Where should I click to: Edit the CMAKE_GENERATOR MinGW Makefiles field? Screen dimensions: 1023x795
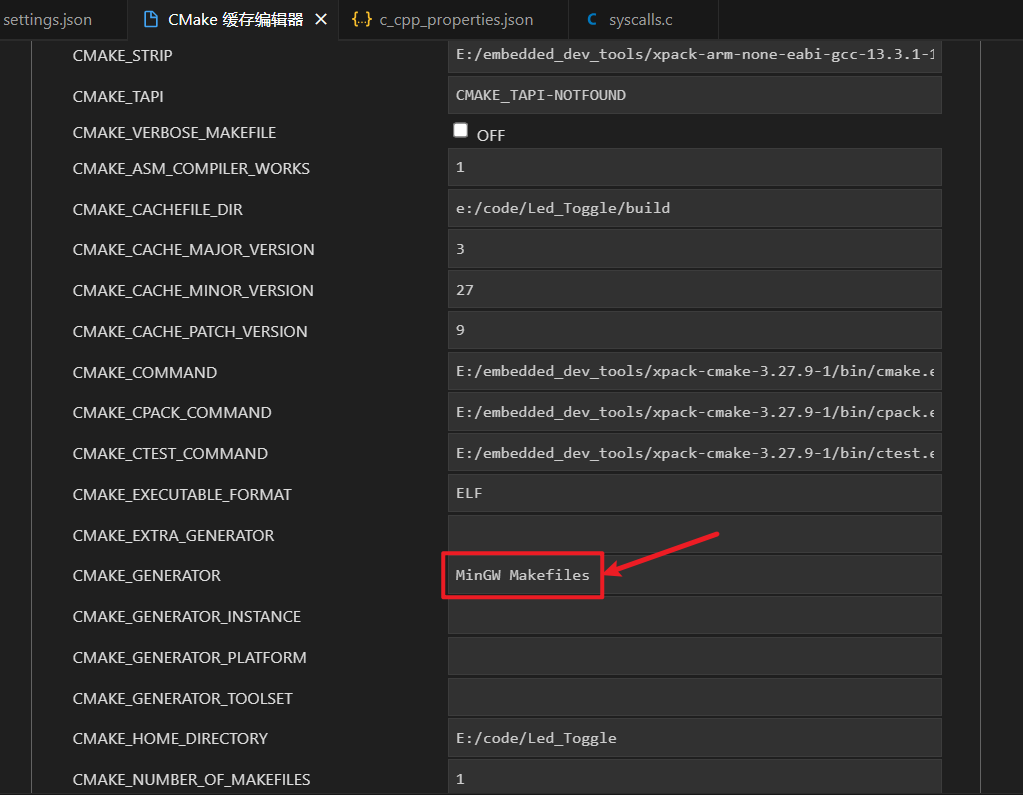click(x=695, y=575)
